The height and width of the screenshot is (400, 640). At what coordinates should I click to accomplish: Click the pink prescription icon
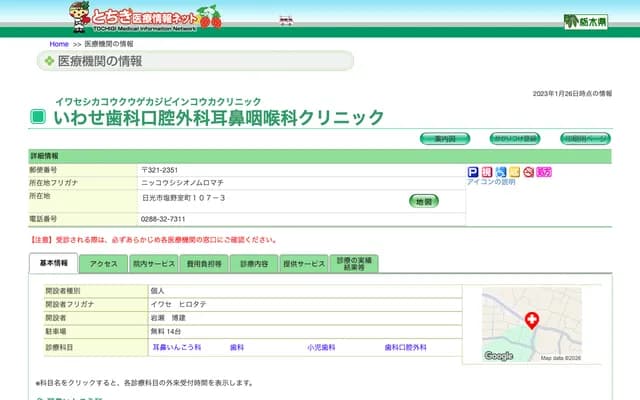544,172
